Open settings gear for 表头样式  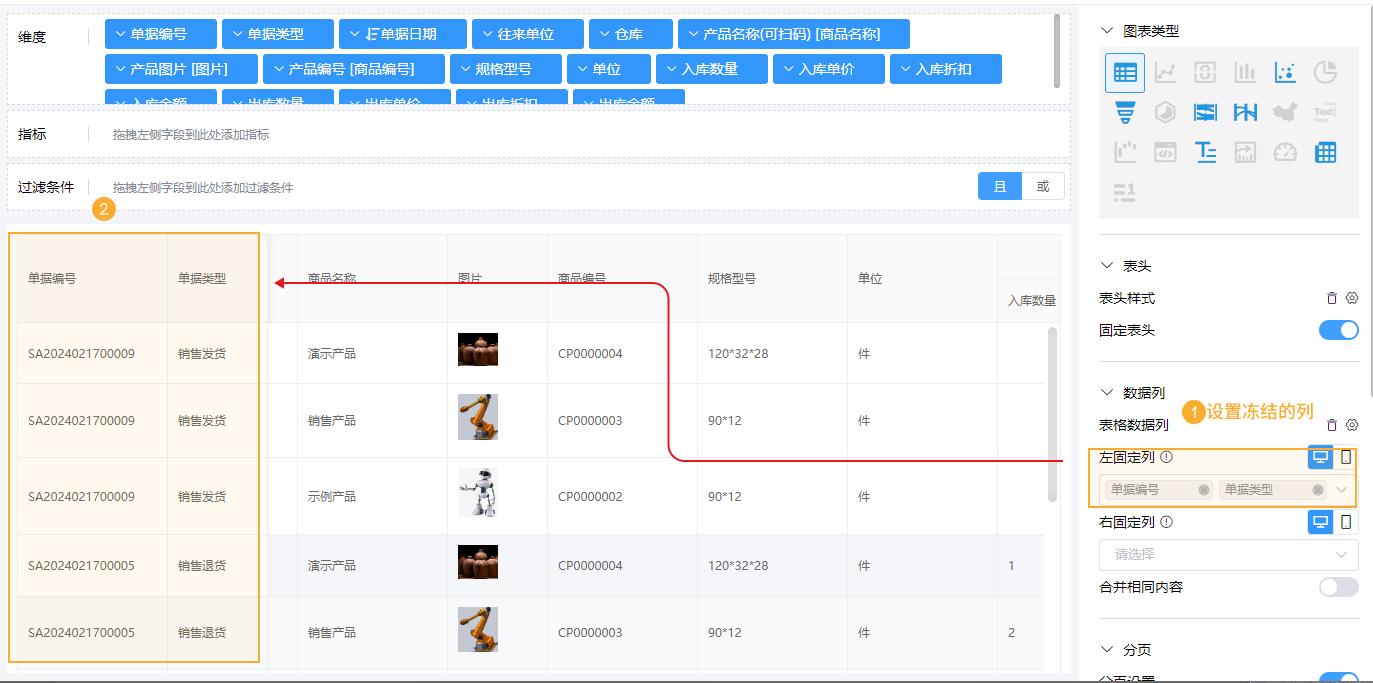[1352, 298]
